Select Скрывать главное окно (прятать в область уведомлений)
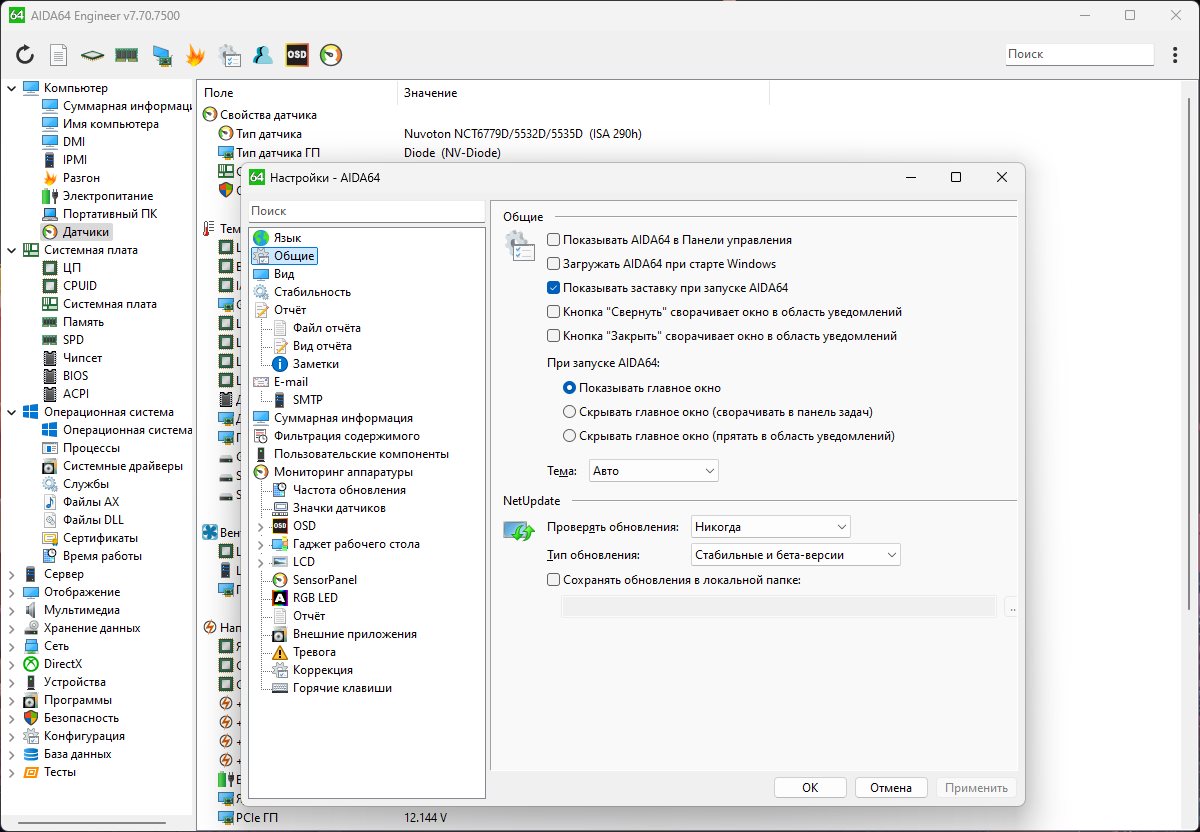 (570, 436)
